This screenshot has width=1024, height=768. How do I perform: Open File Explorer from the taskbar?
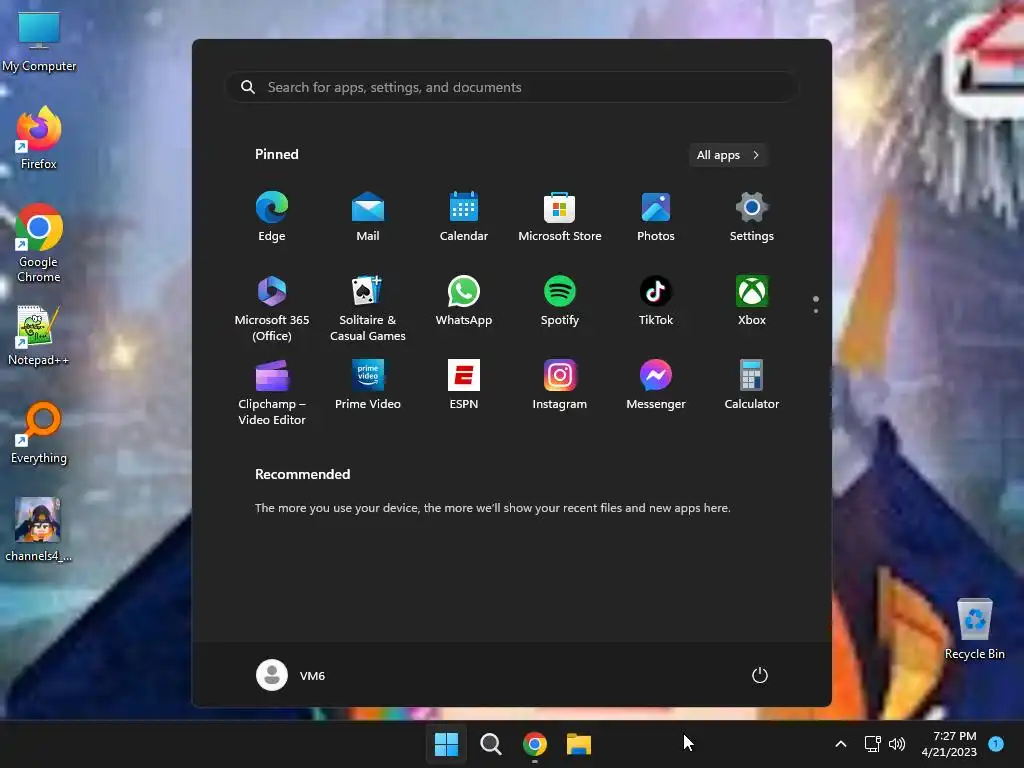[x=579, y=744]
